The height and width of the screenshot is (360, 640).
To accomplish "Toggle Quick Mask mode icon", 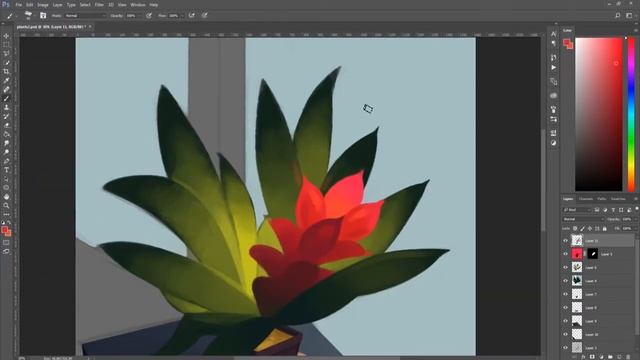I will 6,242.
